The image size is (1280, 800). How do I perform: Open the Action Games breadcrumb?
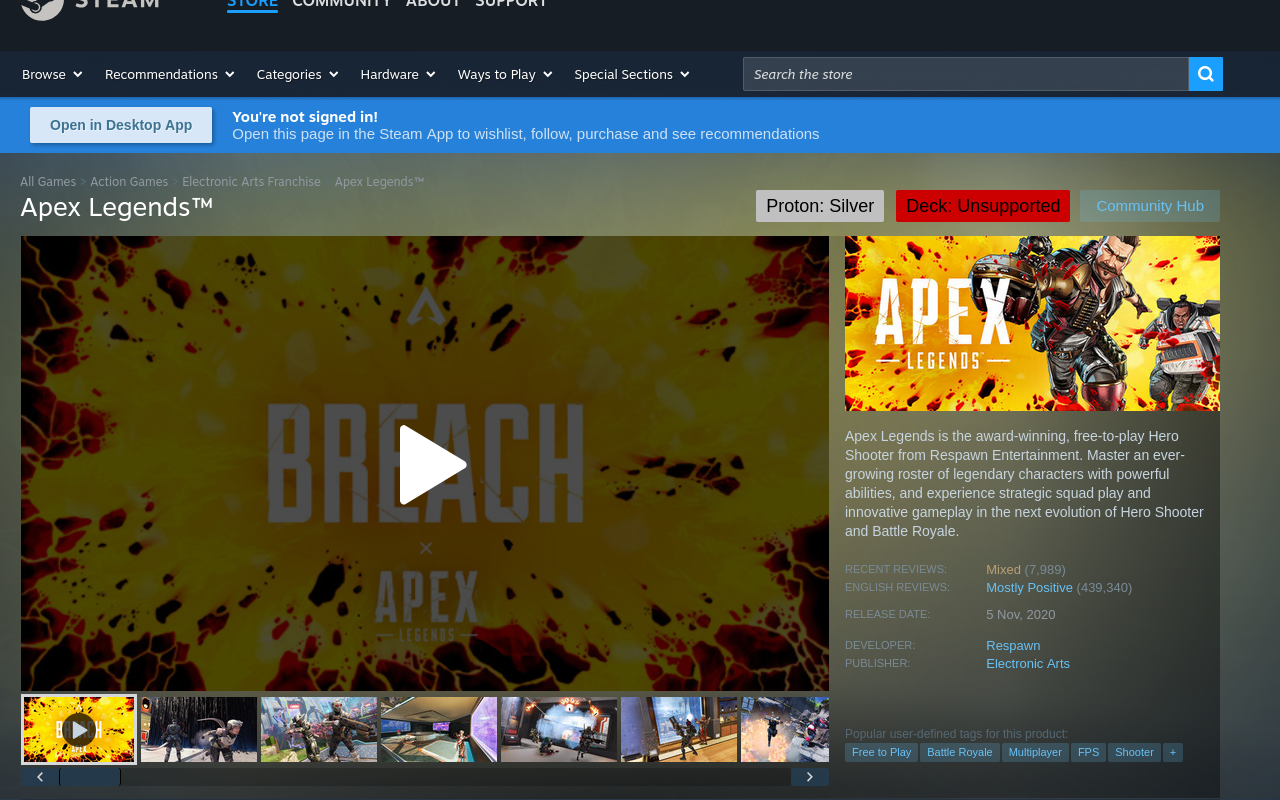point(129,182)
